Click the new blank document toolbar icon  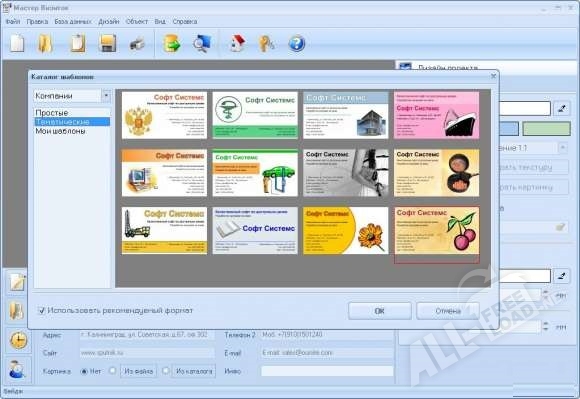[x=17, y=43]
